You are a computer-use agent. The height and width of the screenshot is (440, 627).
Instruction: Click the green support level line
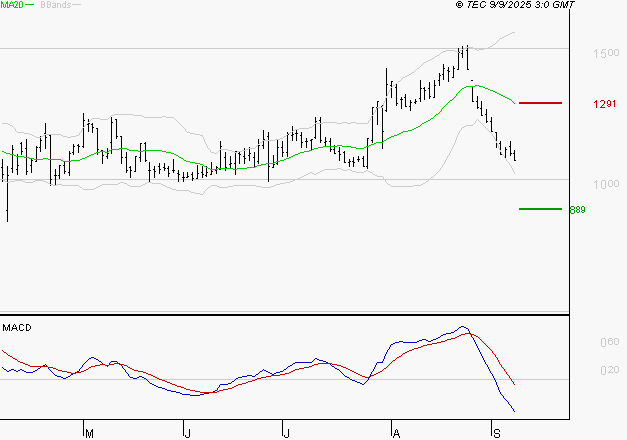(x=540, y=209)
